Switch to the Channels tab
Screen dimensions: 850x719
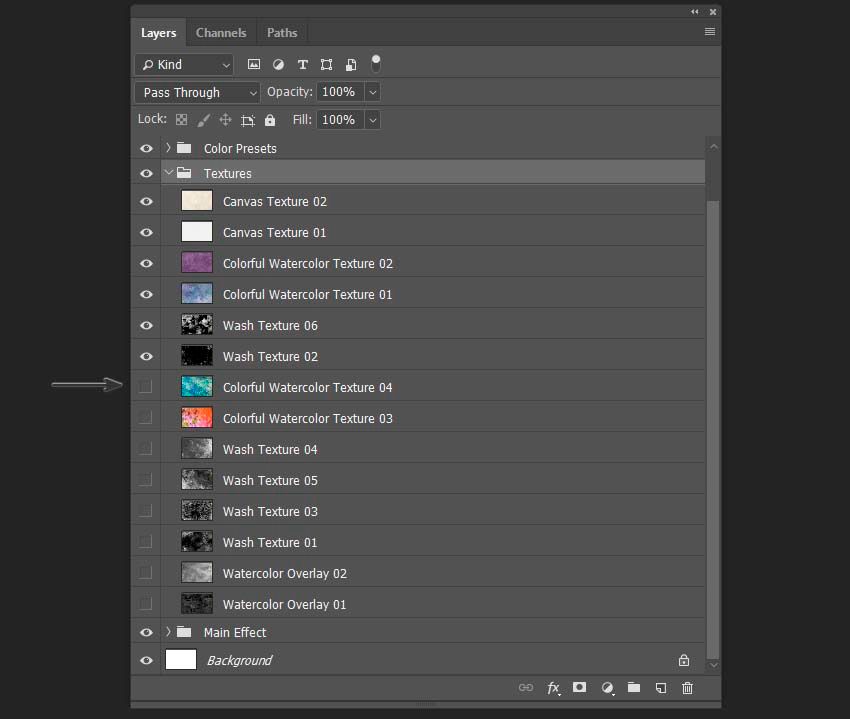[221, 33]
